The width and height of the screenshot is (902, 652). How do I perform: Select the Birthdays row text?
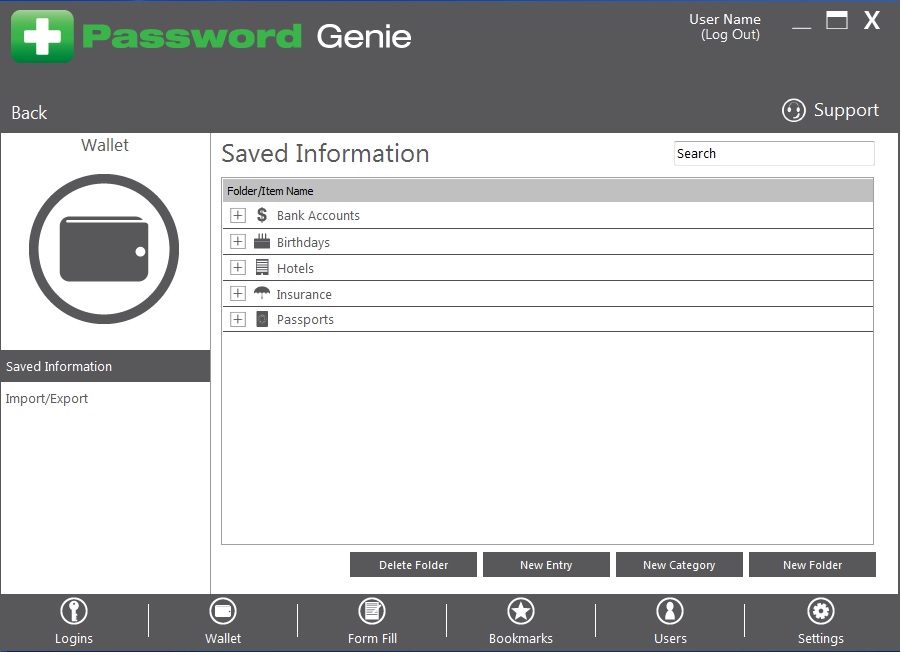coord(303,242)
